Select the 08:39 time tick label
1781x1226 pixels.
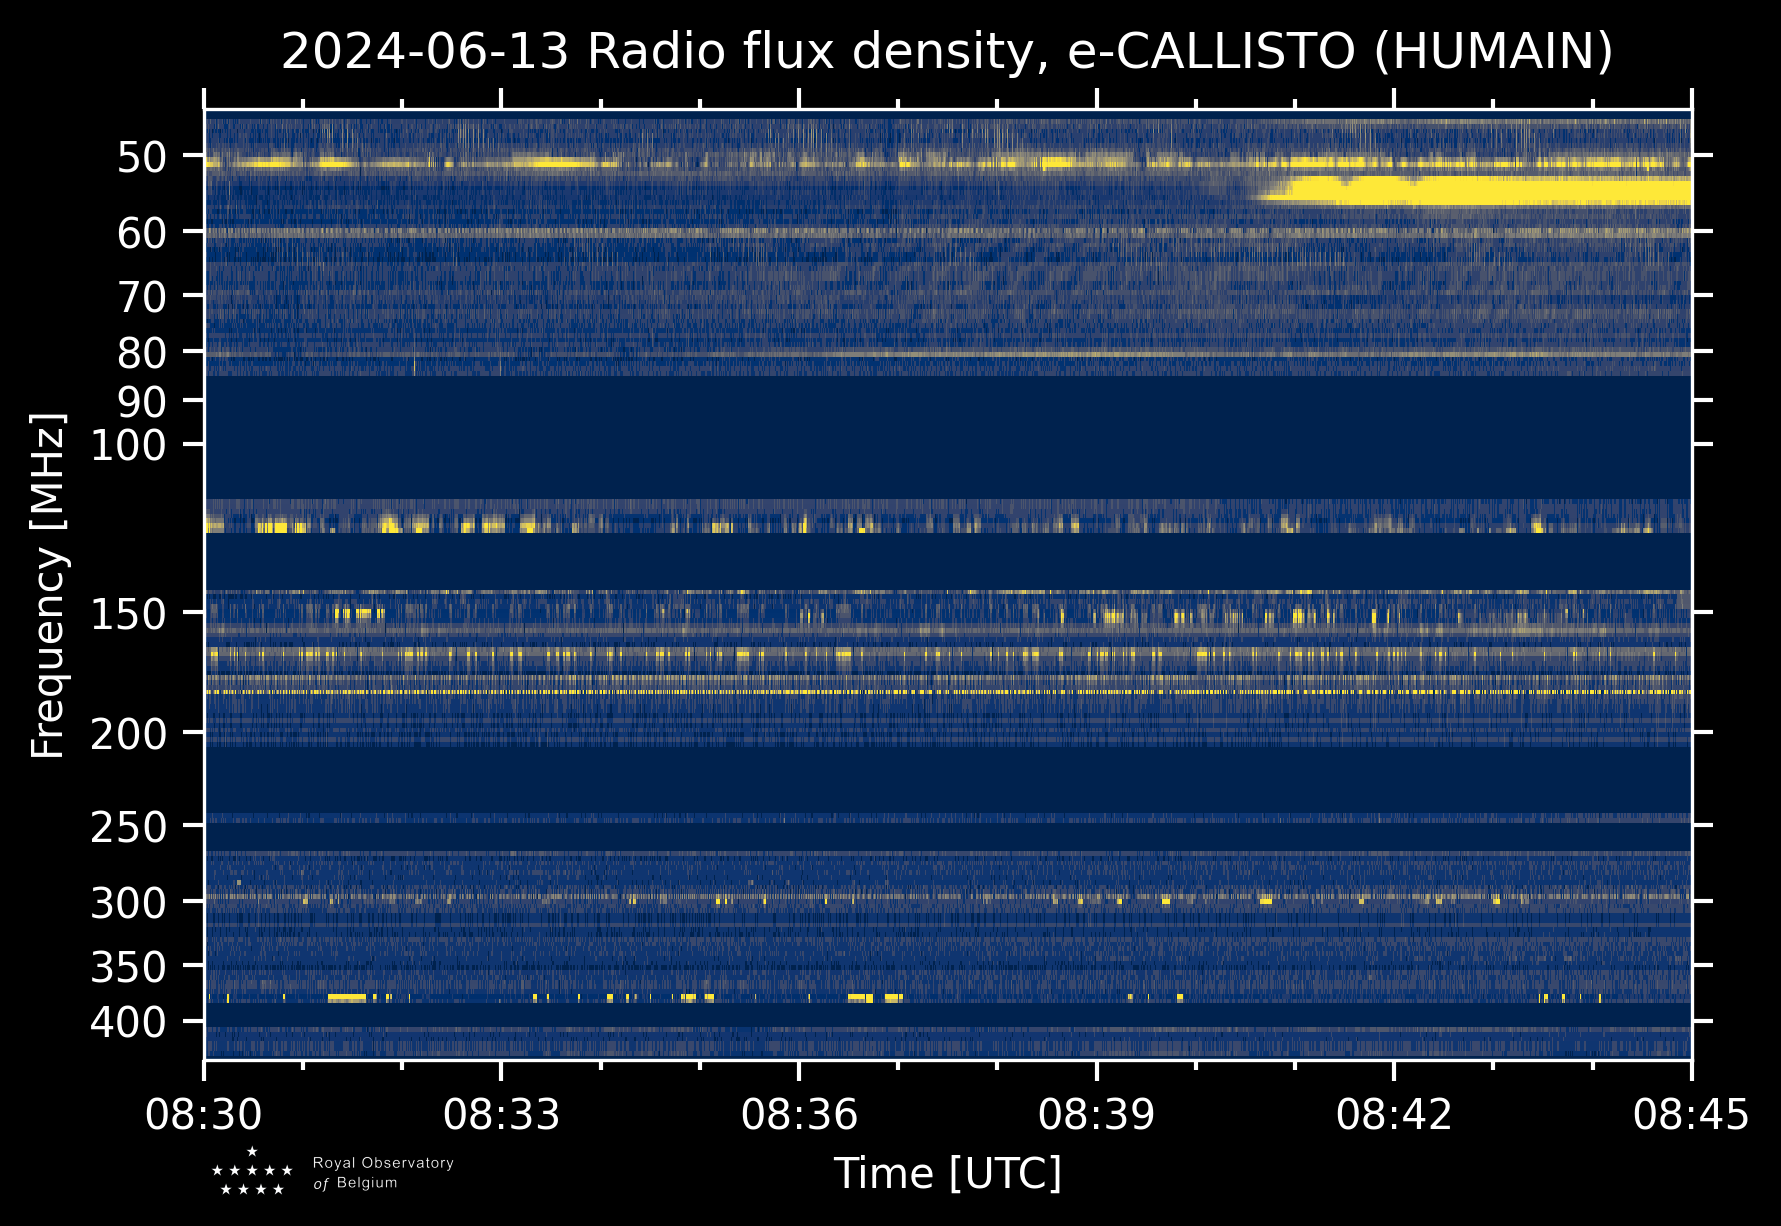click(1096, 1114)
